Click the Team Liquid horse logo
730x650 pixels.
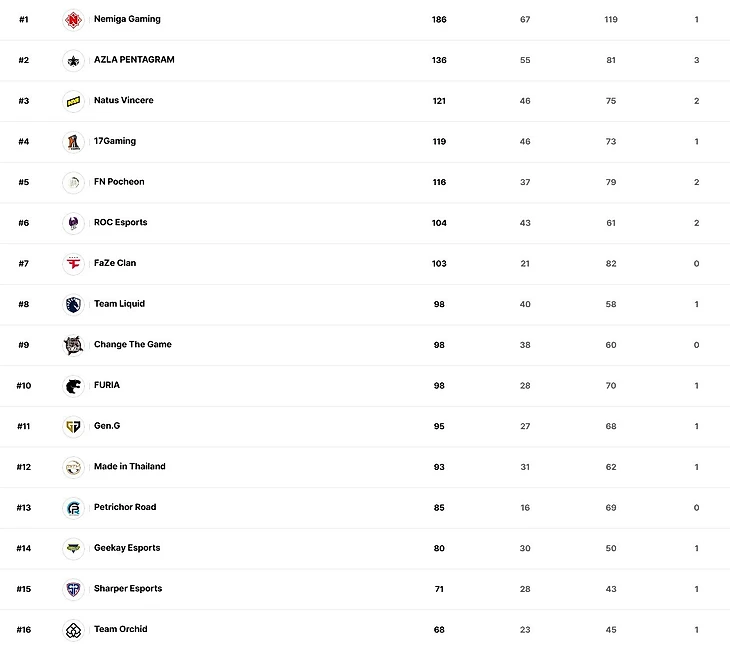pyautogui.click(x=73, y=304)
